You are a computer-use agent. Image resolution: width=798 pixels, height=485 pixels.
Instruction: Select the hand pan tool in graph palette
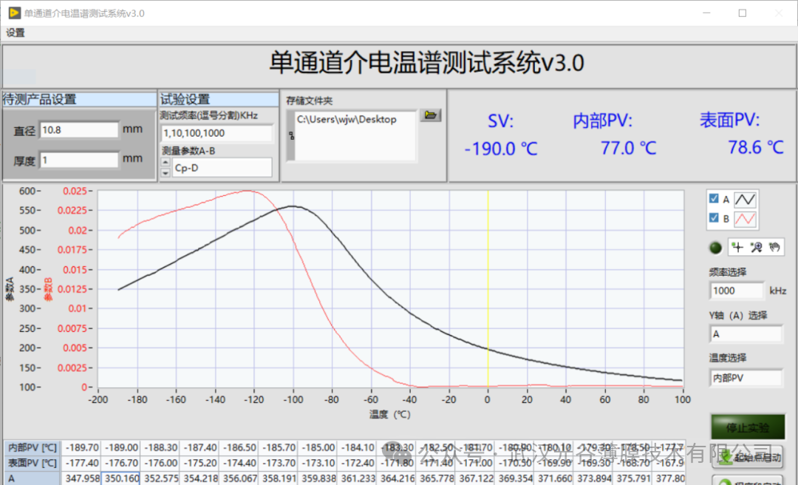(x=775, y=248)
